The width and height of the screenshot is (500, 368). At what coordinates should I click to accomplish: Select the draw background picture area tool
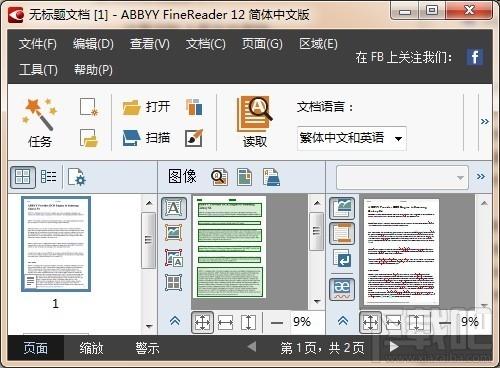174,258
